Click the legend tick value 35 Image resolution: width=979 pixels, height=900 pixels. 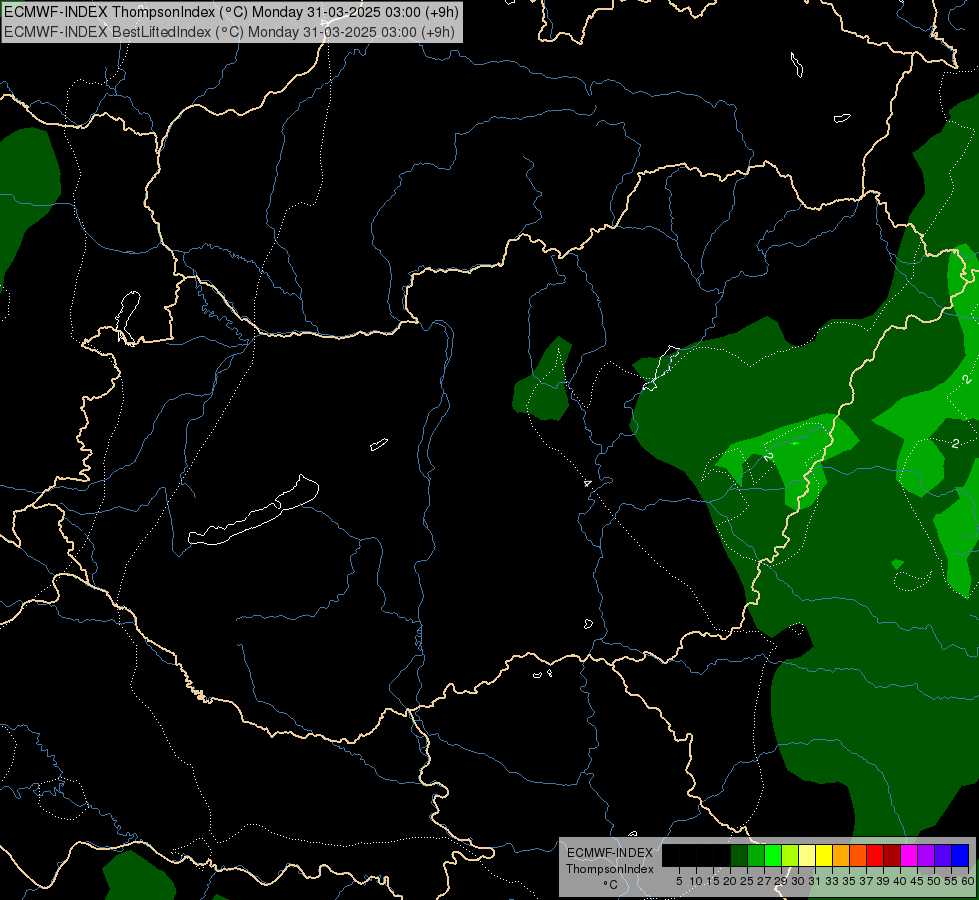(849, 881)
